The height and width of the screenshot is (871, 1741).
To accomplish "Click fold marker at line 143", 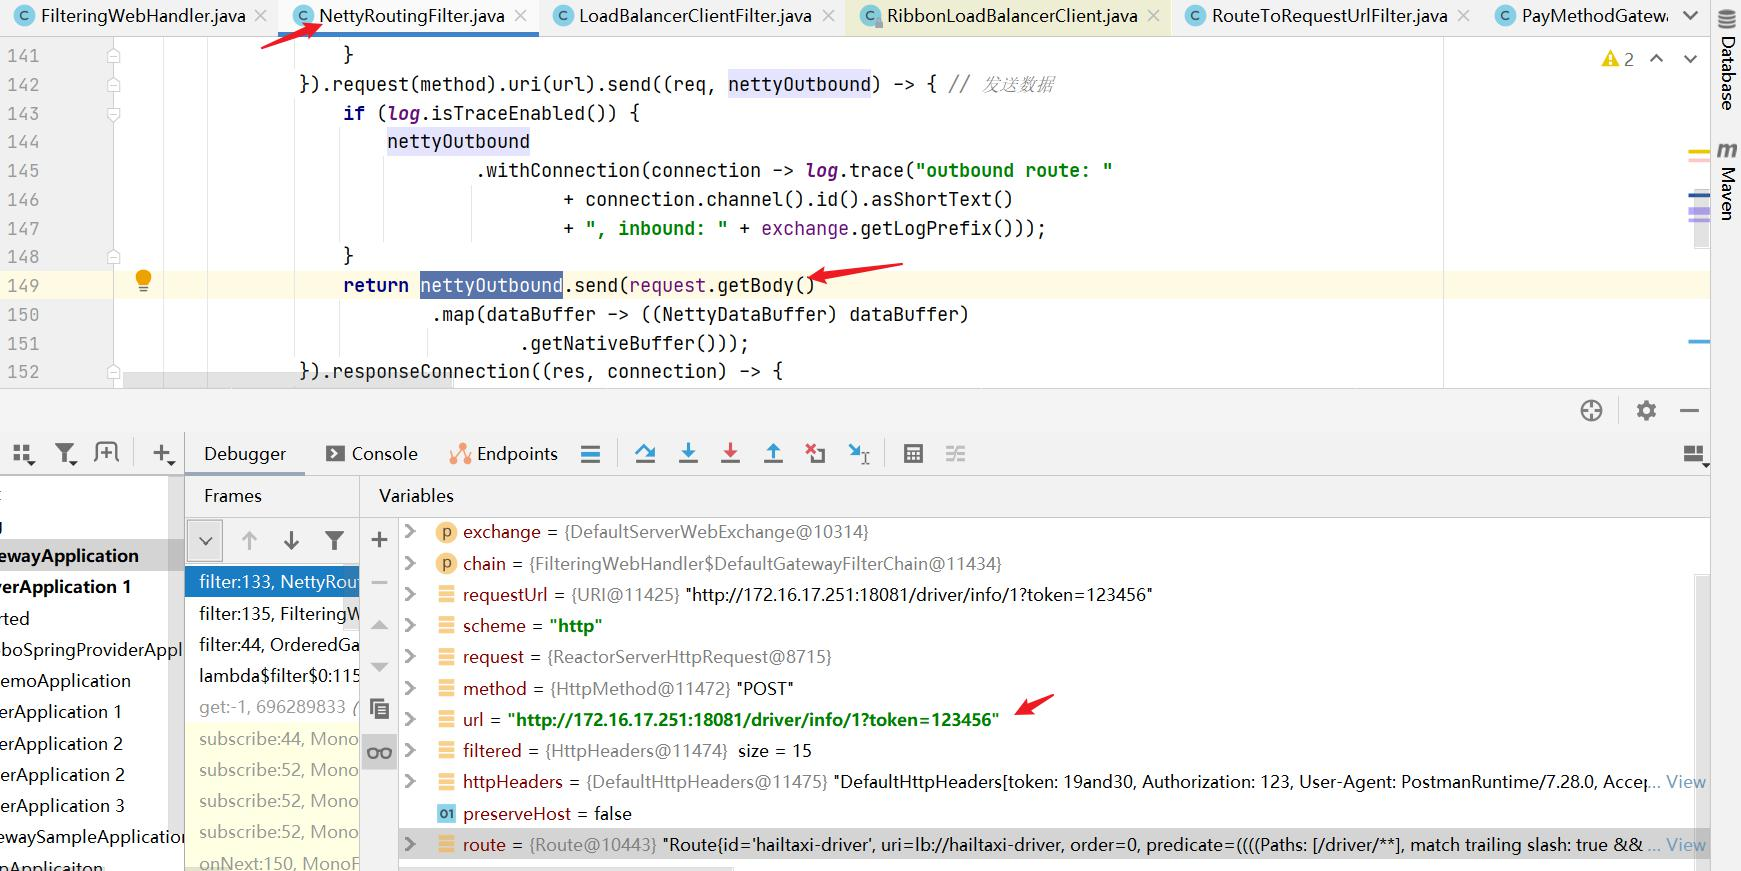I will 113,113.
